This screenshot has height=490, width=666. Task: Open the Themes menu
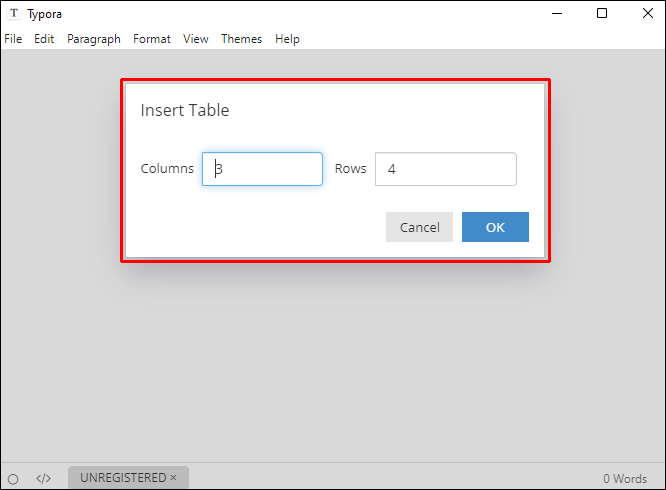point(241,39)
